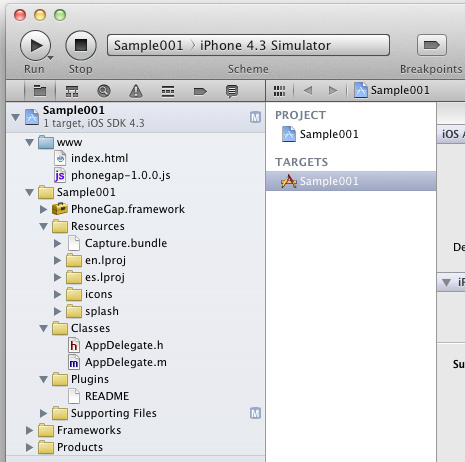Image resolution: width=465 pixels, height=462 pixels.
Task: Open the Debug navigator icon
Action: (x=168, y=91)
